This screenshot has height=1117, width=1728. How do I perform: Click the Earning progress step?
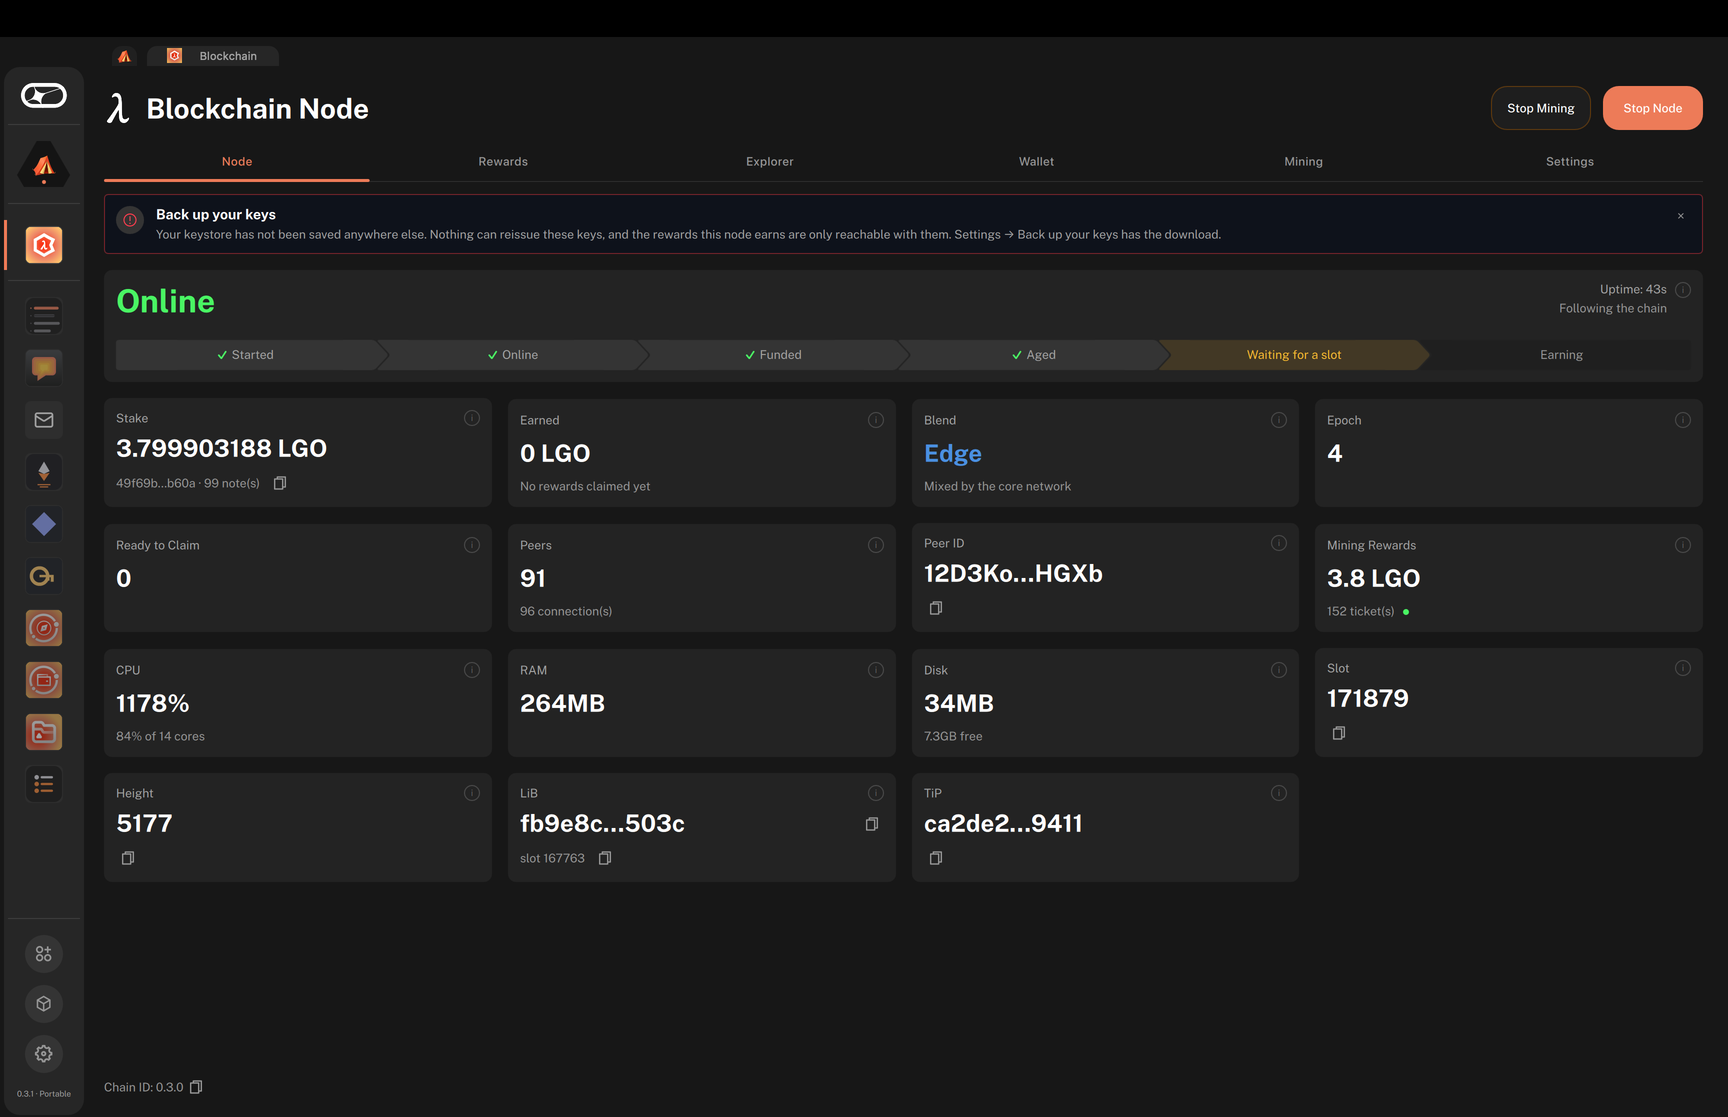pos(1561,355)
